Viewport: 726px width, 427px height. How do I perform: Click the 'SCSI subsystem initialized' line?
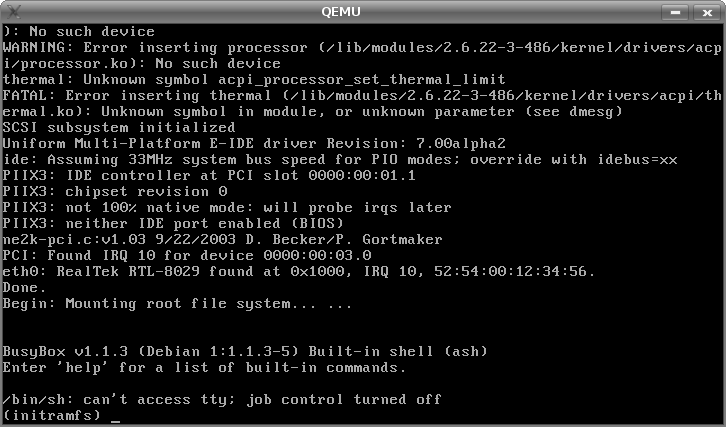119,127
